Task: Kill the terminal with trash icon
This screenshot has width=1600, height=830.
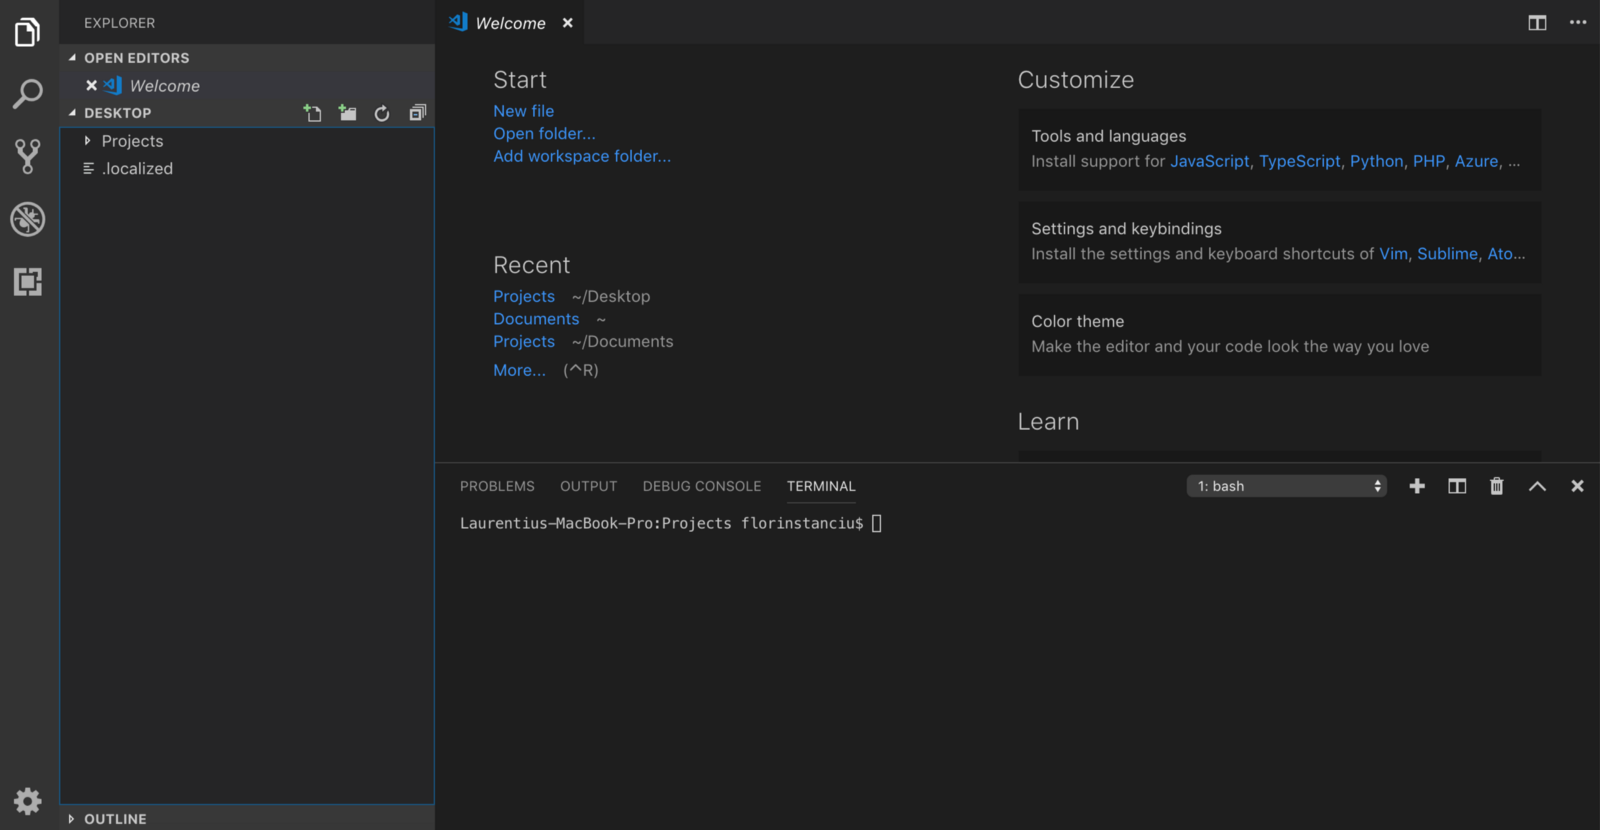Action: [x=1496, y=486]
